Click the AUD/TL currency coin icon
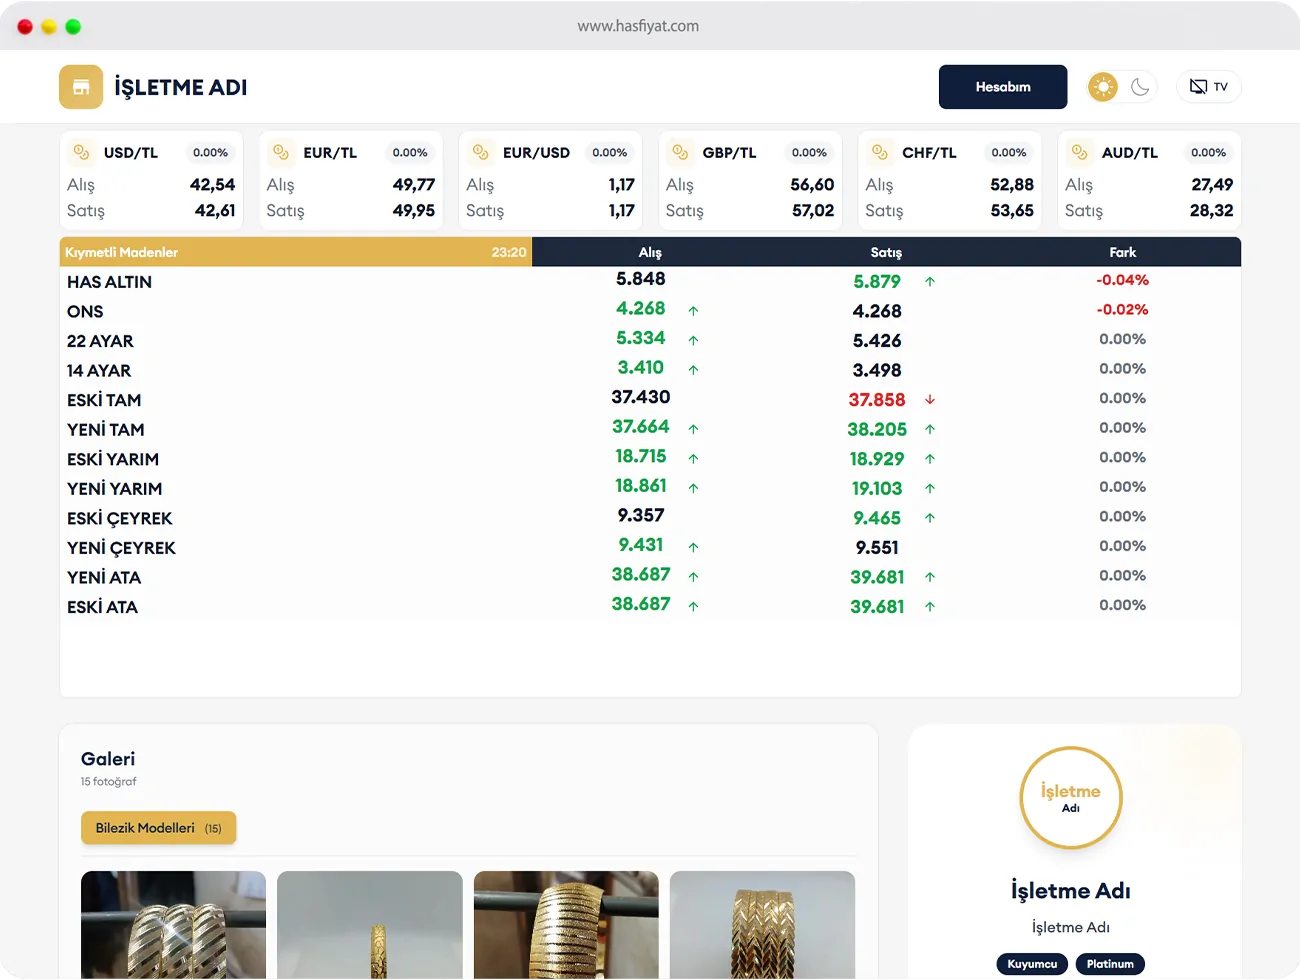The height and width of the screenshot is (980, 1300). (1080, 152)
